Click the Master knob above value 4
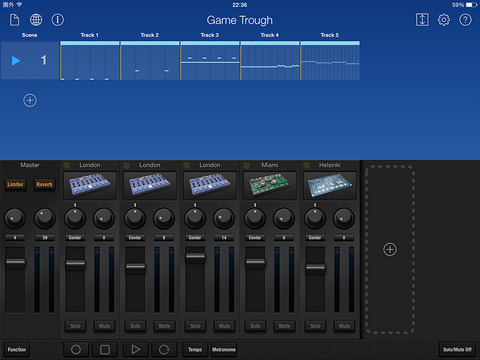This screenshot has width=480, height=360. tap(15, 218)
